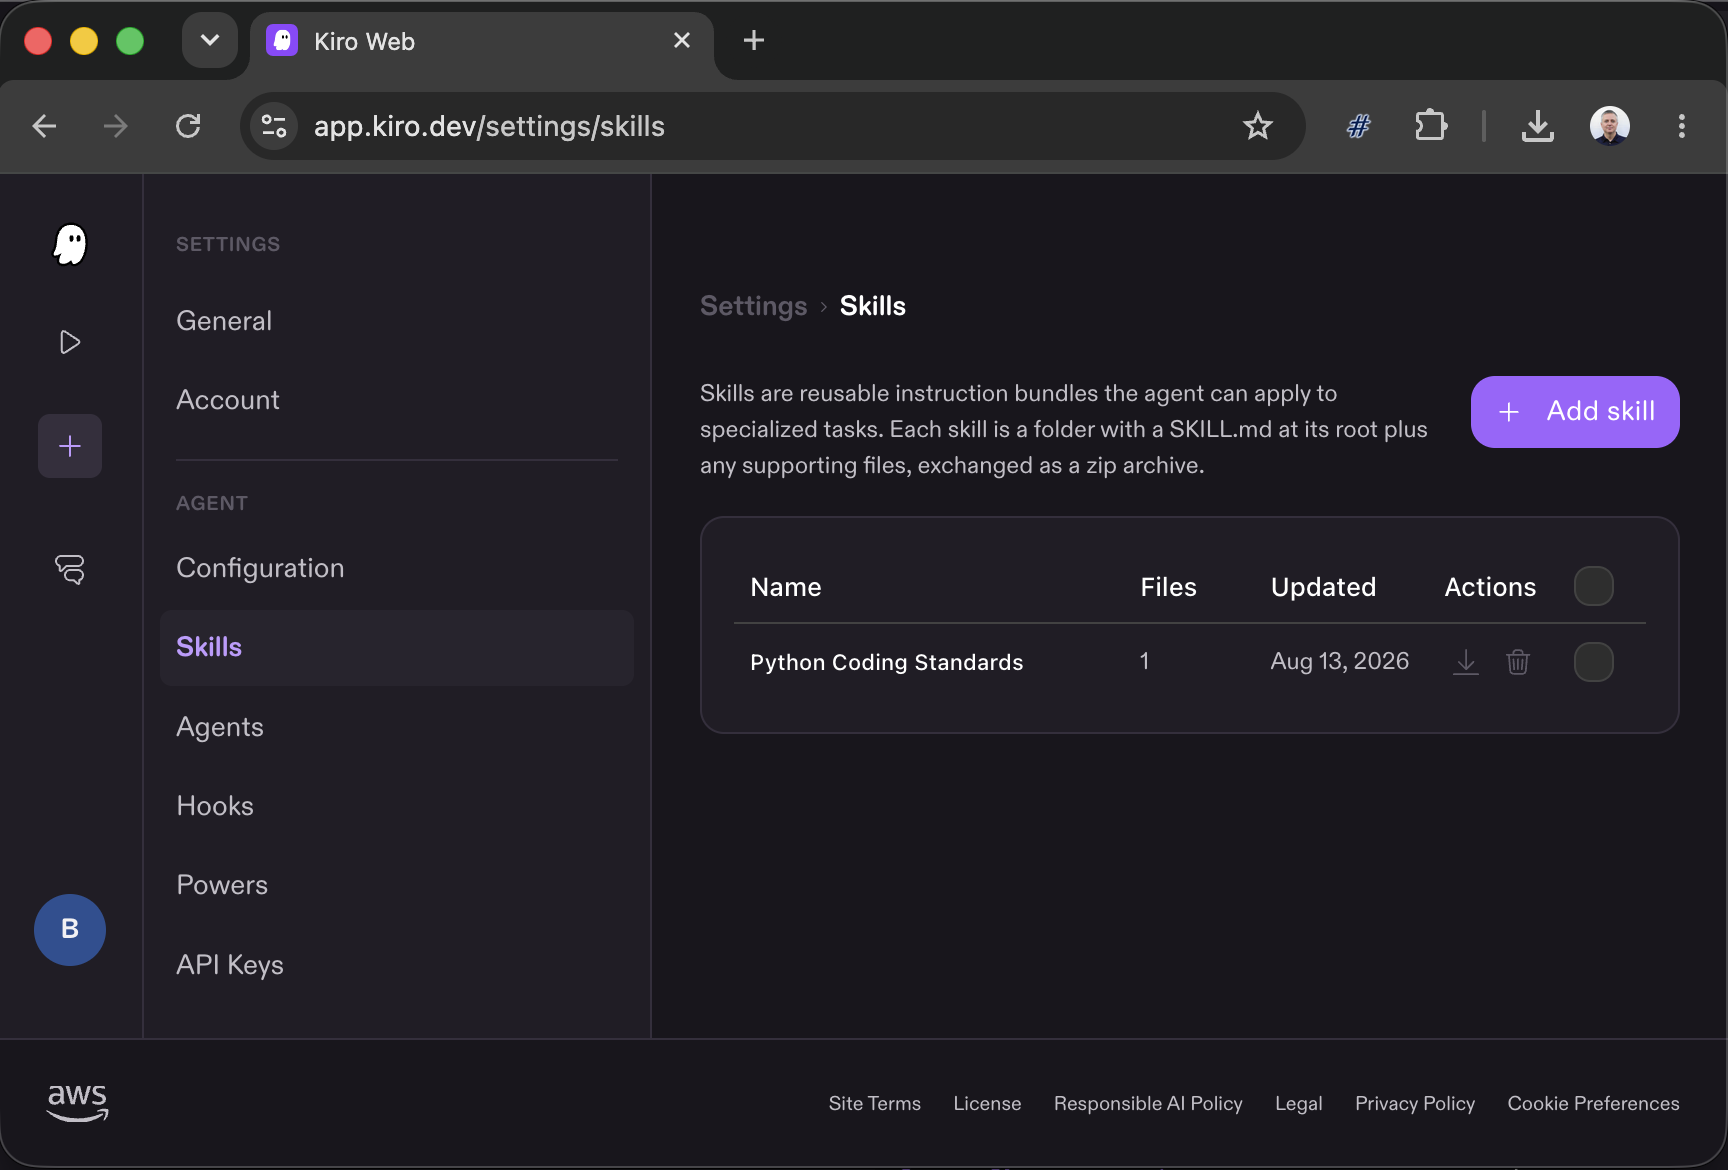Open the user avatar labeled B

tap(70, 929)
